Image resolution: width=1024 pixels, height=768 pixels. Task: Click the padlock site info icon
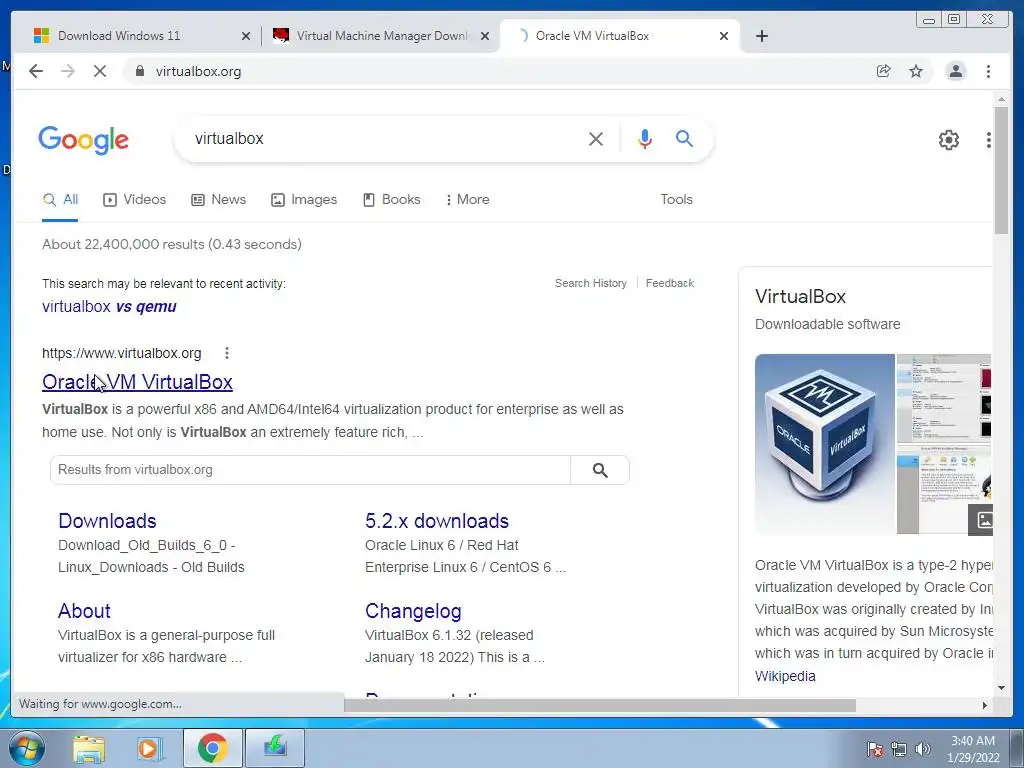click(139, 71)
